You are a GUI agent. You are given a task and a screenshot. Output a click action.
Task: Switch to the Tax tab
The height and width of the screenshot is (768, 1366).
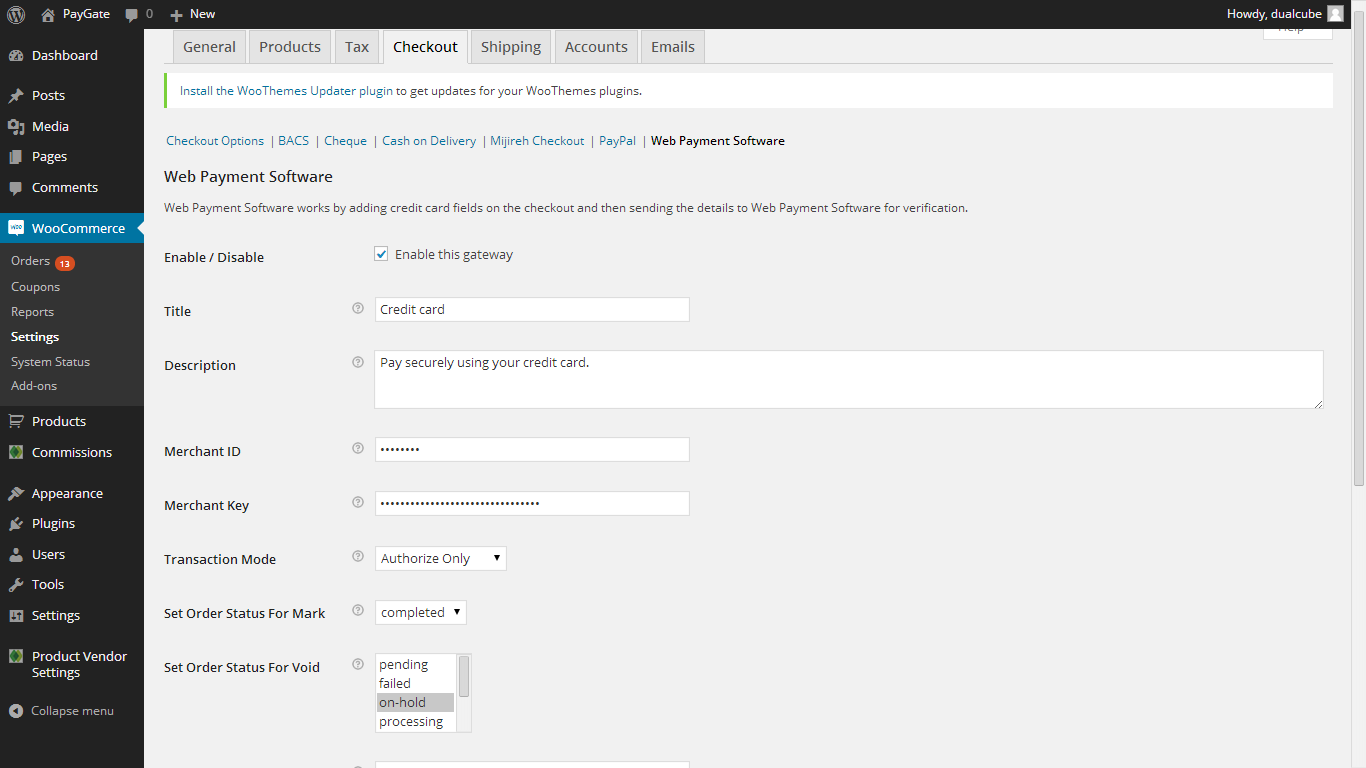click(357, 47)
